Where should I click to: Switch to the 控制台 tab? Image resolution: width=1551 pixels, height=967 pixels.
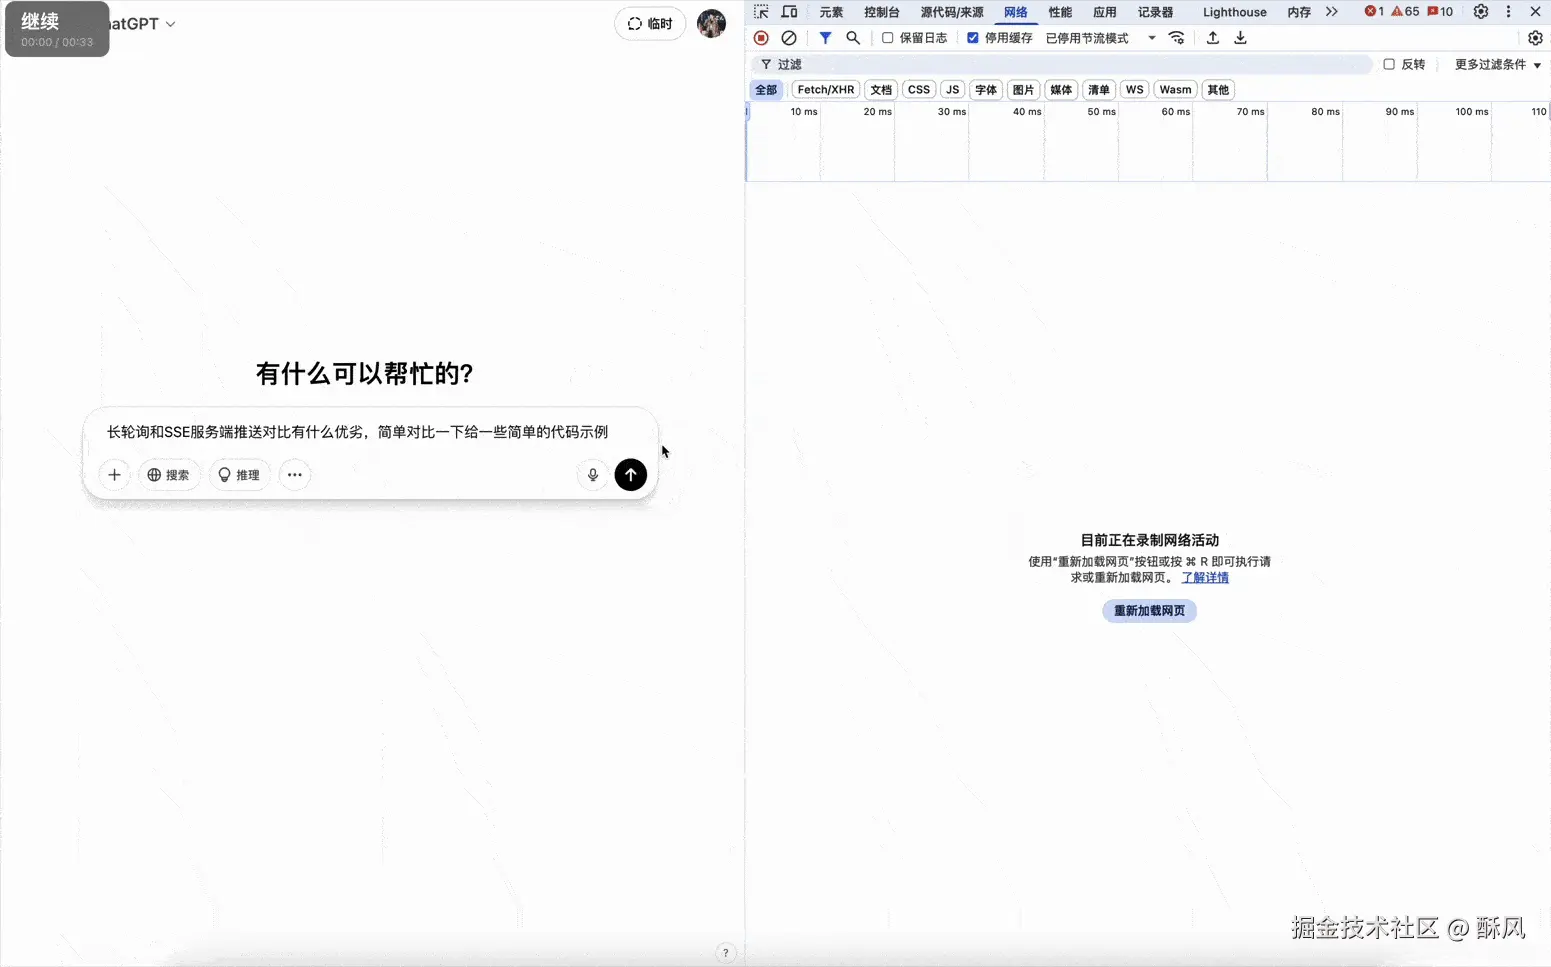pos(881,12)
